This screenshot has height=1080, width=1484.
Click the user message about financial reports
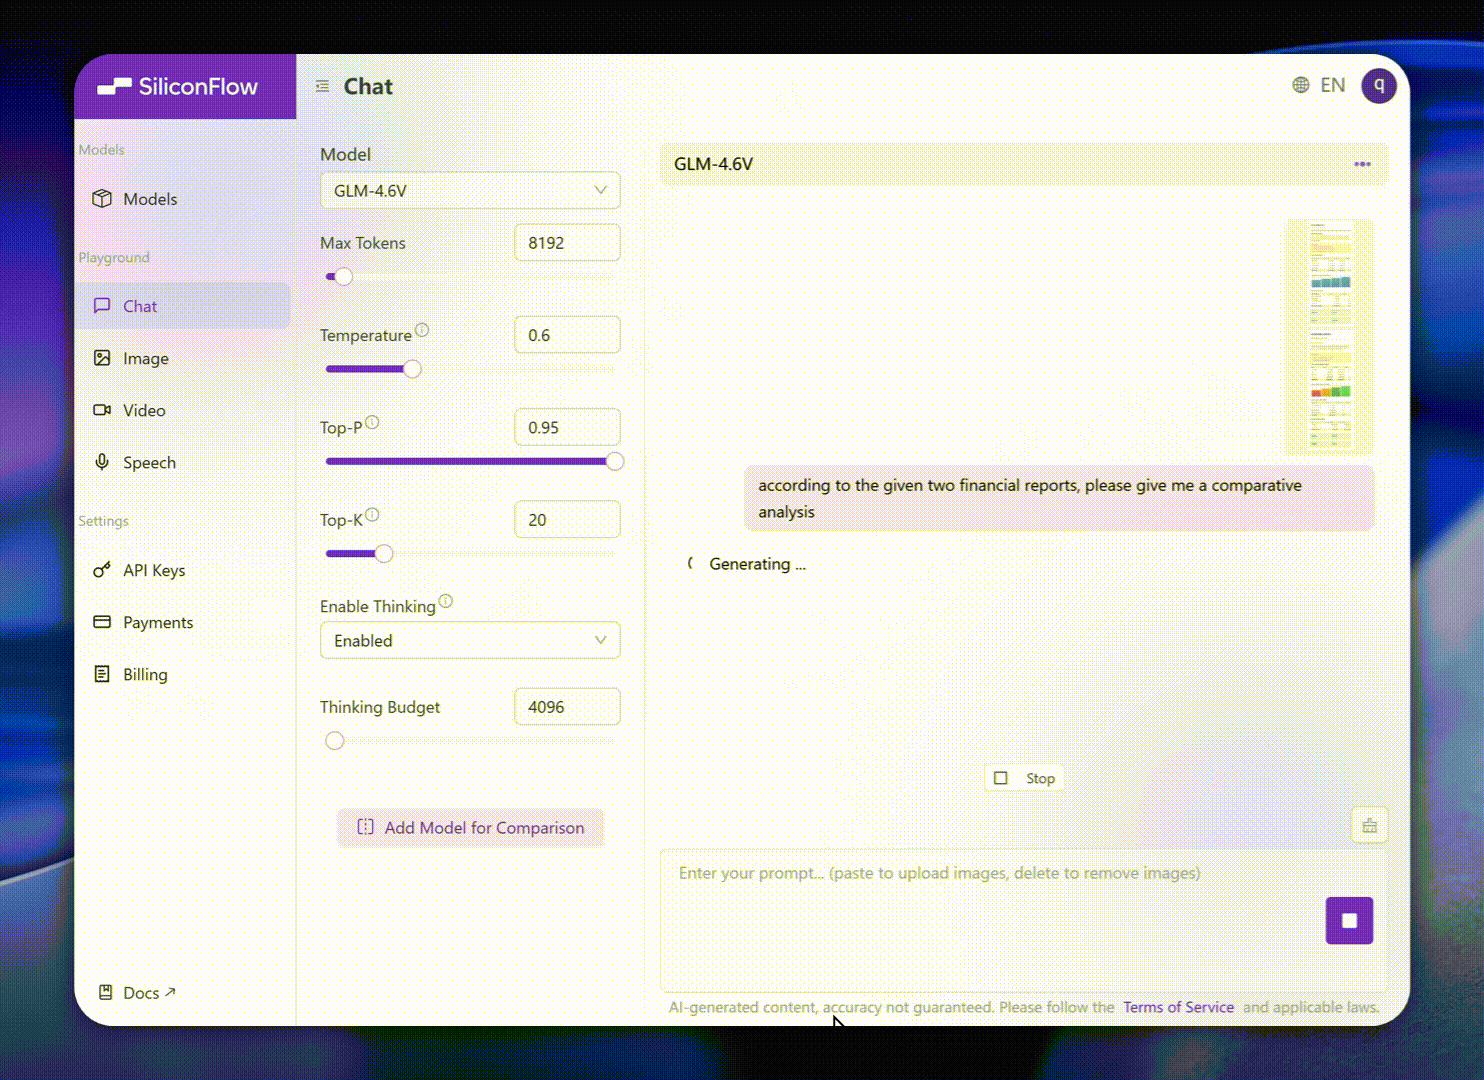coord(1059,498)
